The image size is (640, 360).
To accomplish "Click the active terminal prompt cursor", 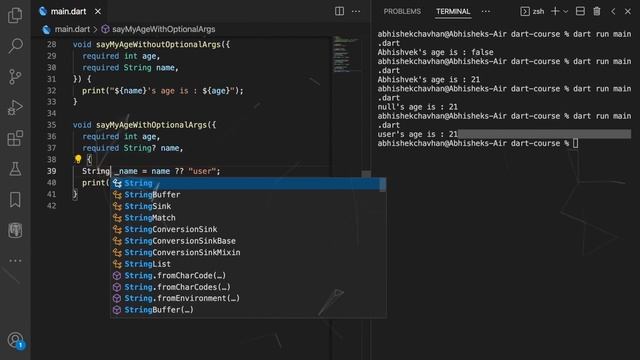I will [x=576, y=143].
